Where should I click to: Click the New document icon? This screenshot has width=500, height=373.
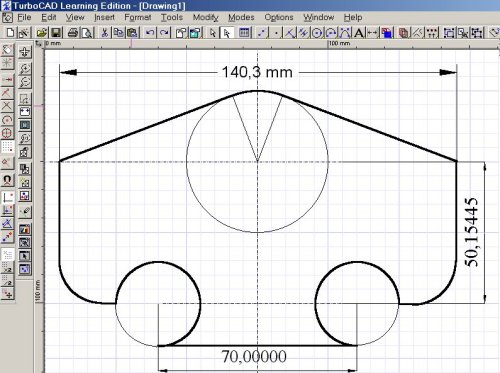pyautogui.click(x=10, y=32)
